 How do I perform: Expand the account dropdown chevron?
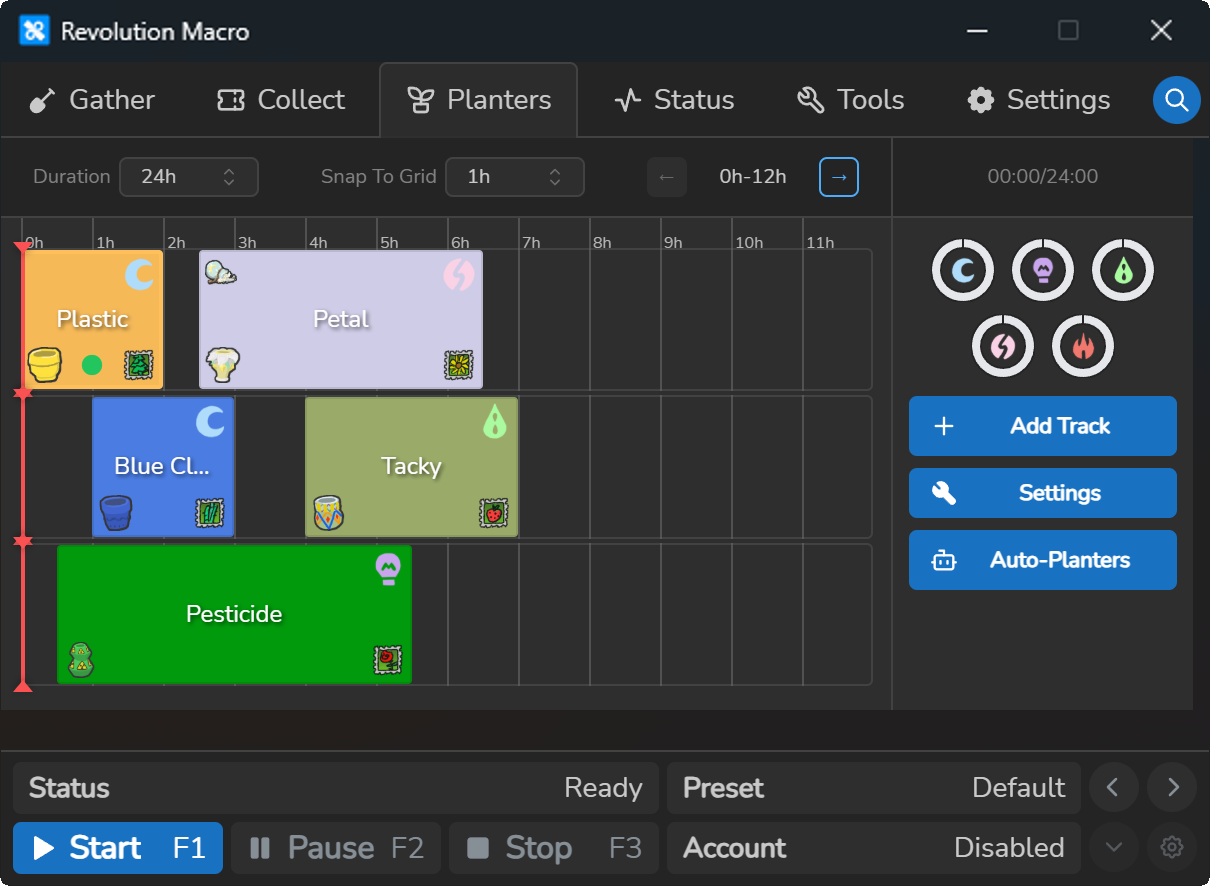point(1113,848)
